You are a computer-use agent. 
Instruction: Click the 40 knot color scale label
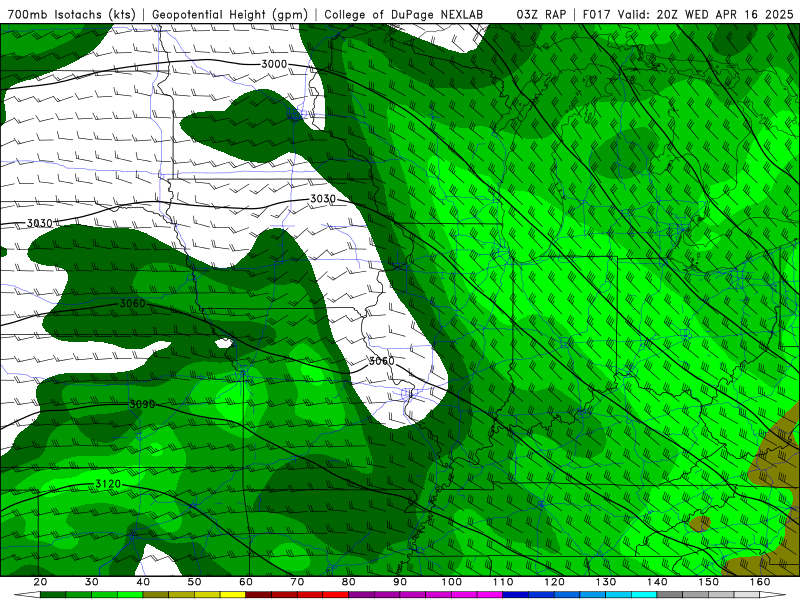[143, 582]
